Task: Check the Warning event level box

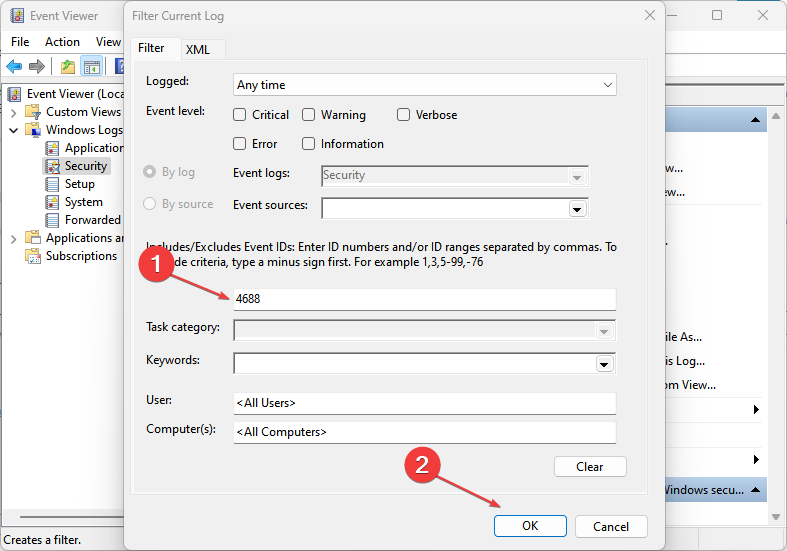Action: pos(309,115)
